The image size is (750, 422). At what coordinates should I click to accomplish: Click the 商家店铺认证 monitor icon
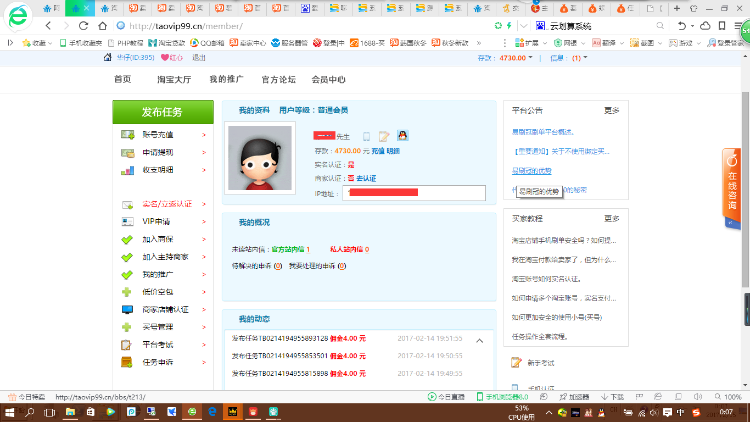127,310
